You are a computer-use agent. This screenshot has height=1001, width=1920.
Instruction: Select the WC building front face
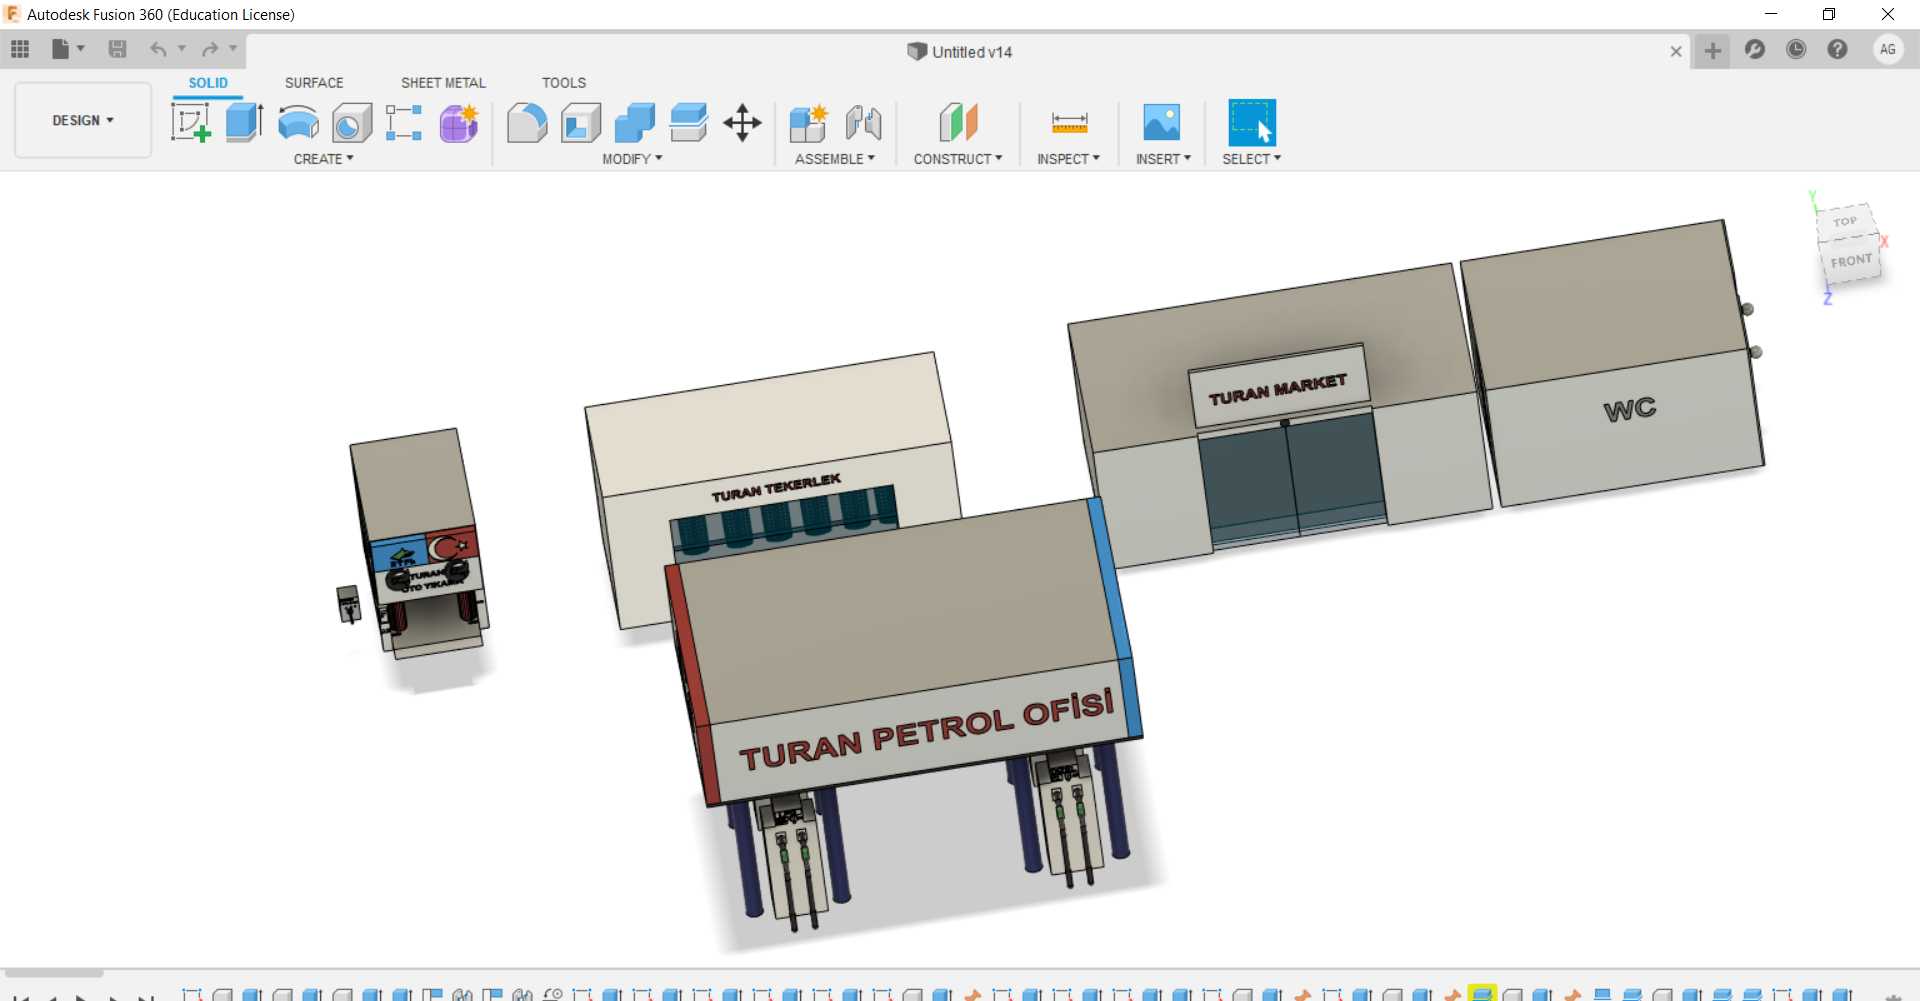[1624, 427]
